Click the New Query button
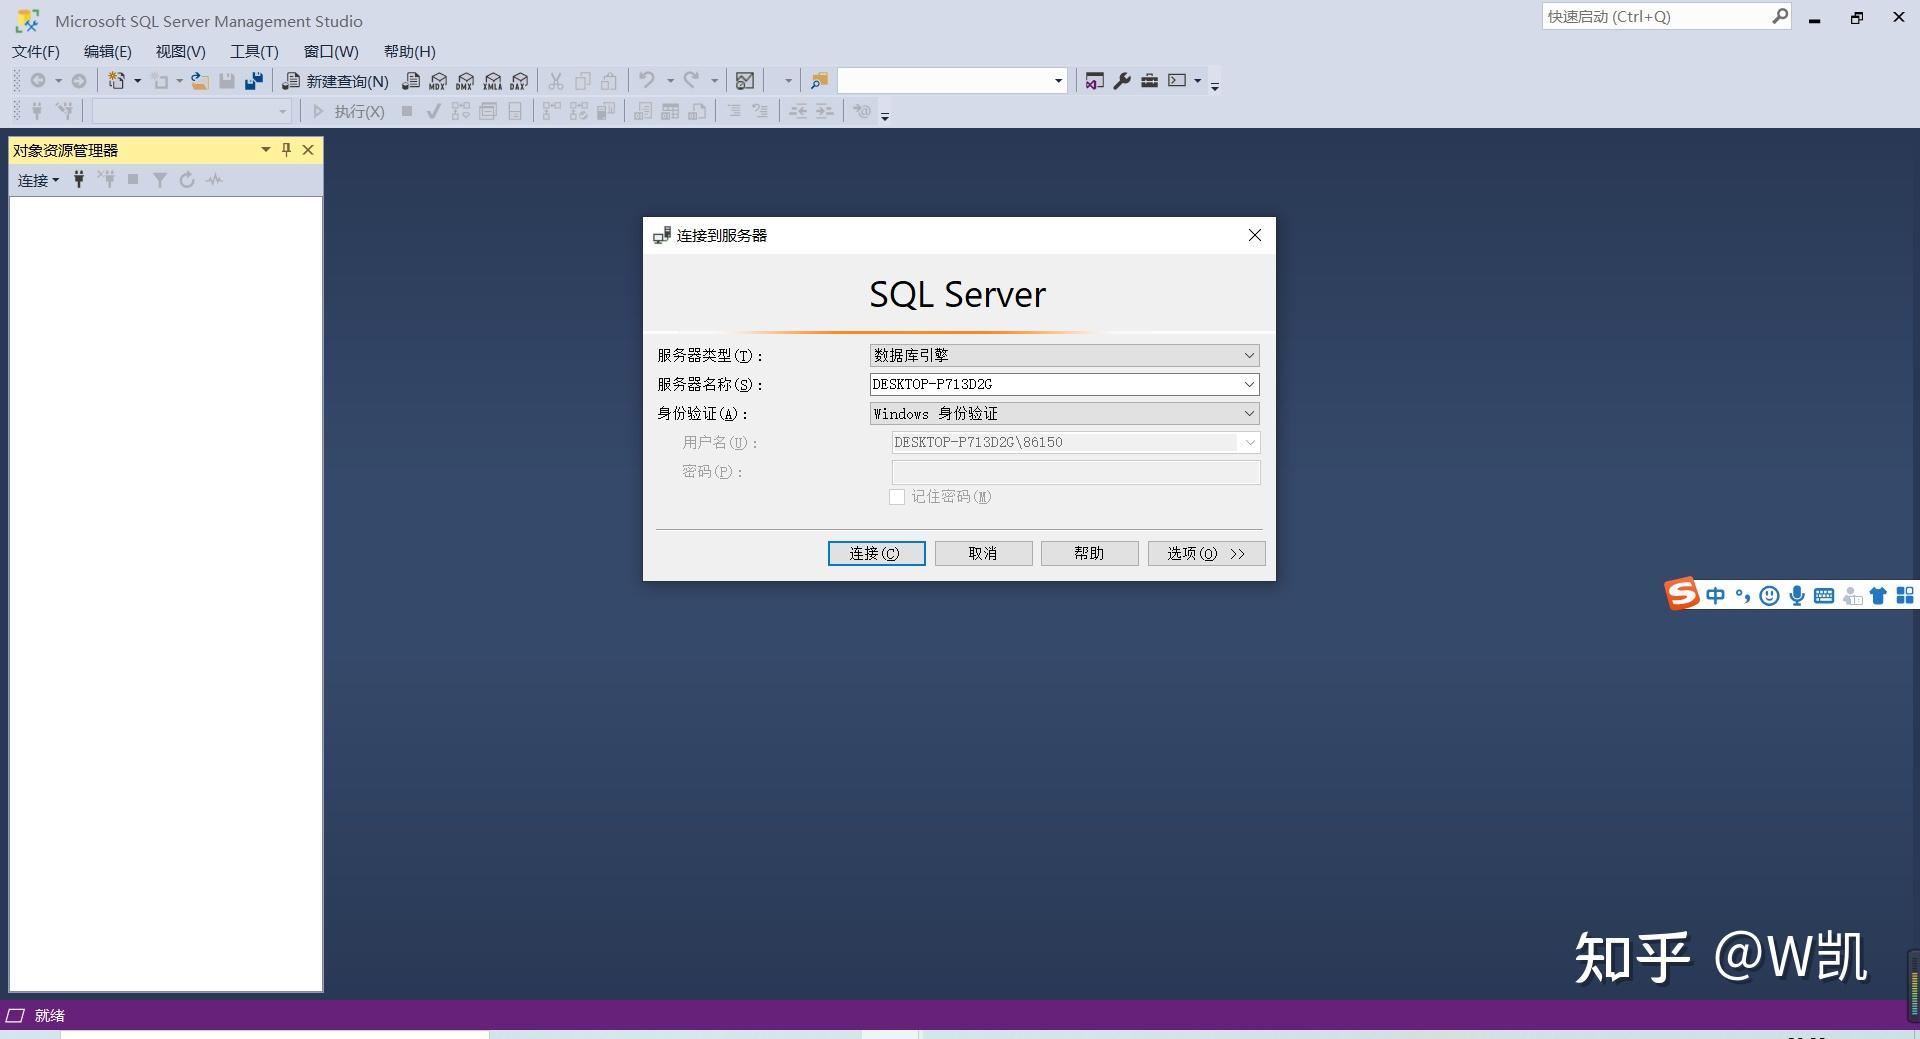 [x=336, y=81]
